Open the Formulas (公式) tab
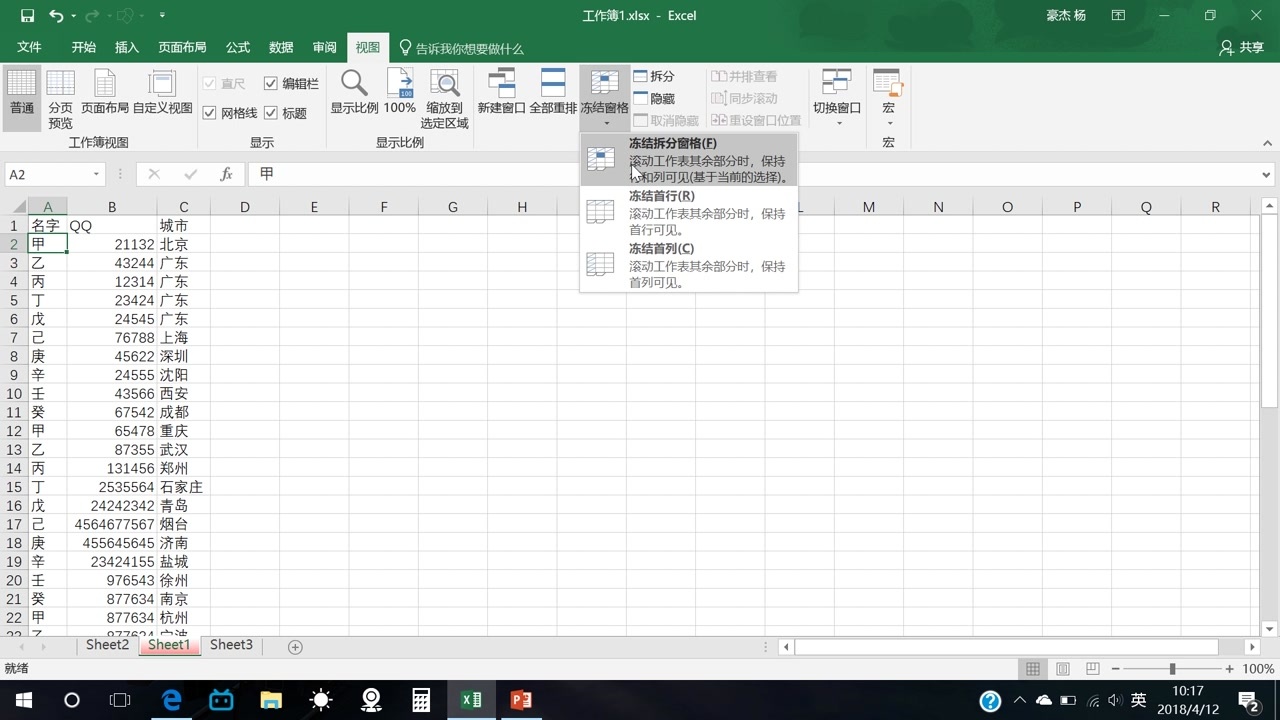The width and height of the screenshot is (1280, 720). [x=238, y=47]
